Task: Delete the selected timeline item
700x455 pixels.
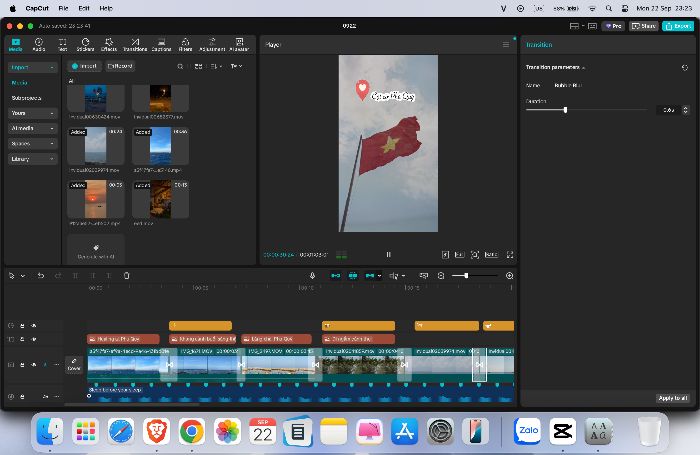Action: coord(127,276)
